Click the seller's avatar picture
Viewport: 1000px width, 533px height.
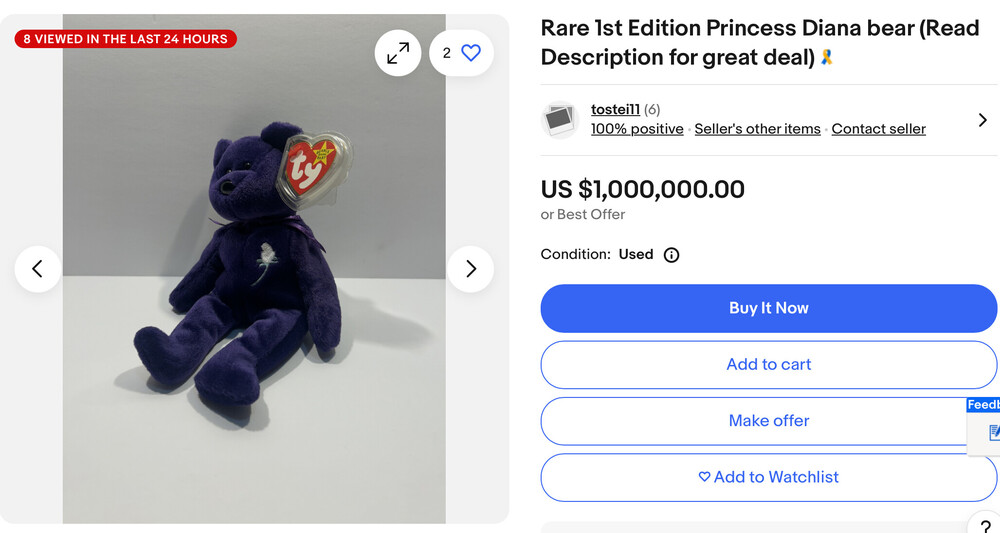point(560,120)
